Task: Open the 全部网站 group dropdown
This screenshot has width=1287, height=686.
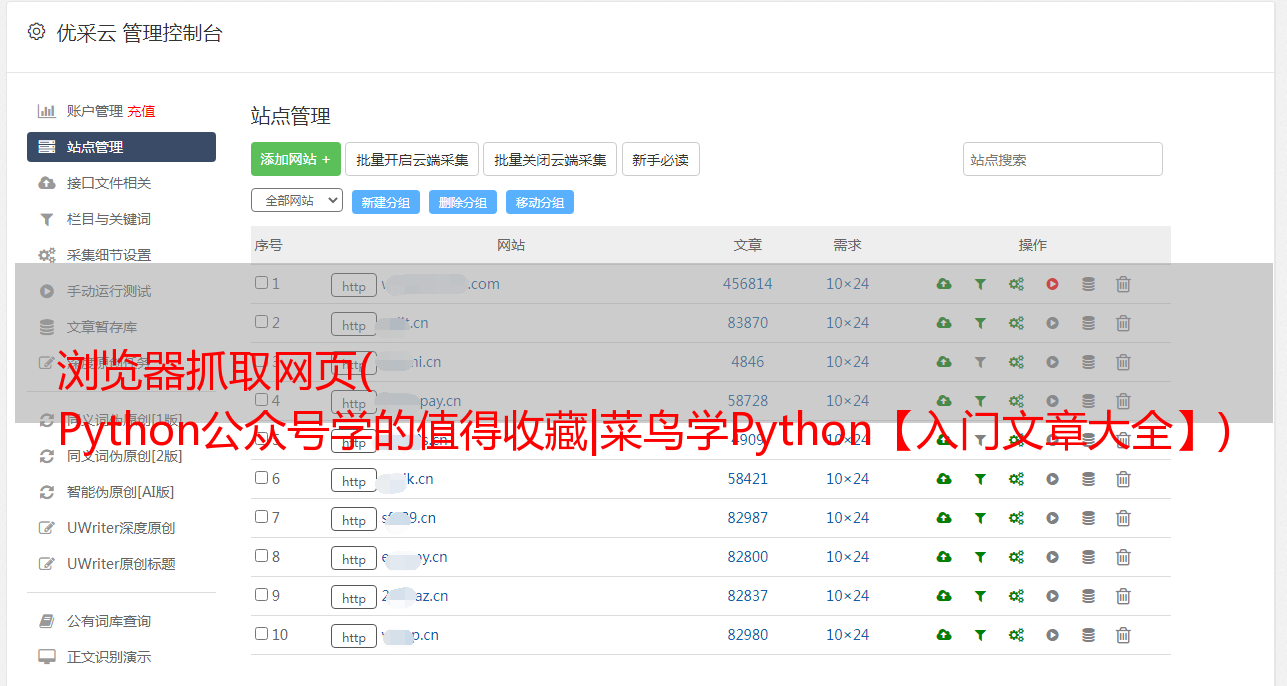Action: [x=297, y=200]
